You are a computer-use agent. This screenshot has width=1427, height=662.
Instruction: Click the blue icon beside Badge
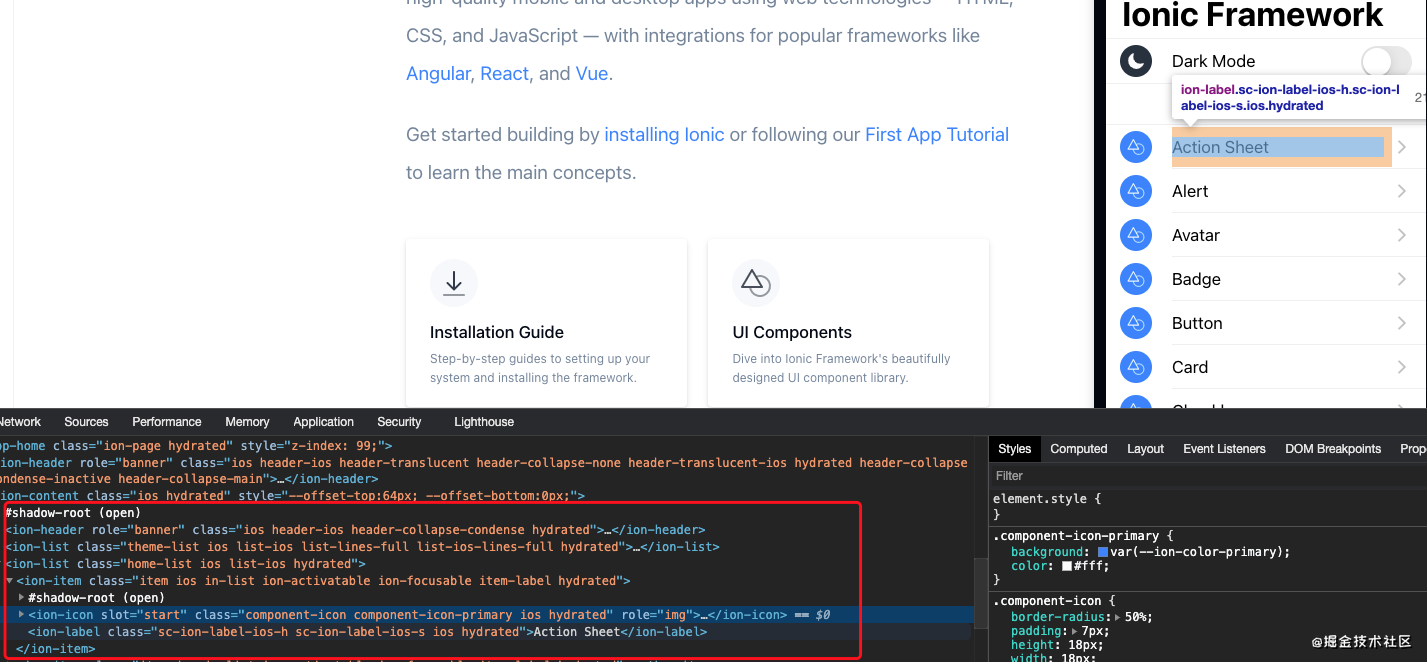click(x=1136, y=279)
